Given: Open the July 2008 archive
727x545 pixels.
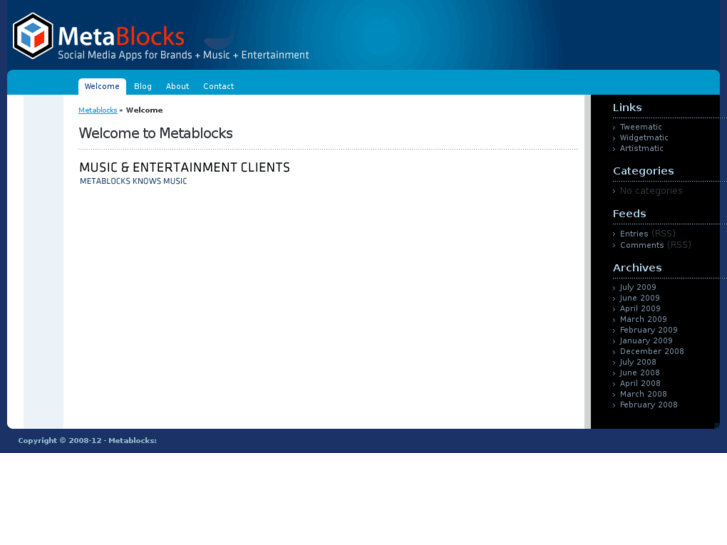Looking at the screenshot, I should 638,362.
